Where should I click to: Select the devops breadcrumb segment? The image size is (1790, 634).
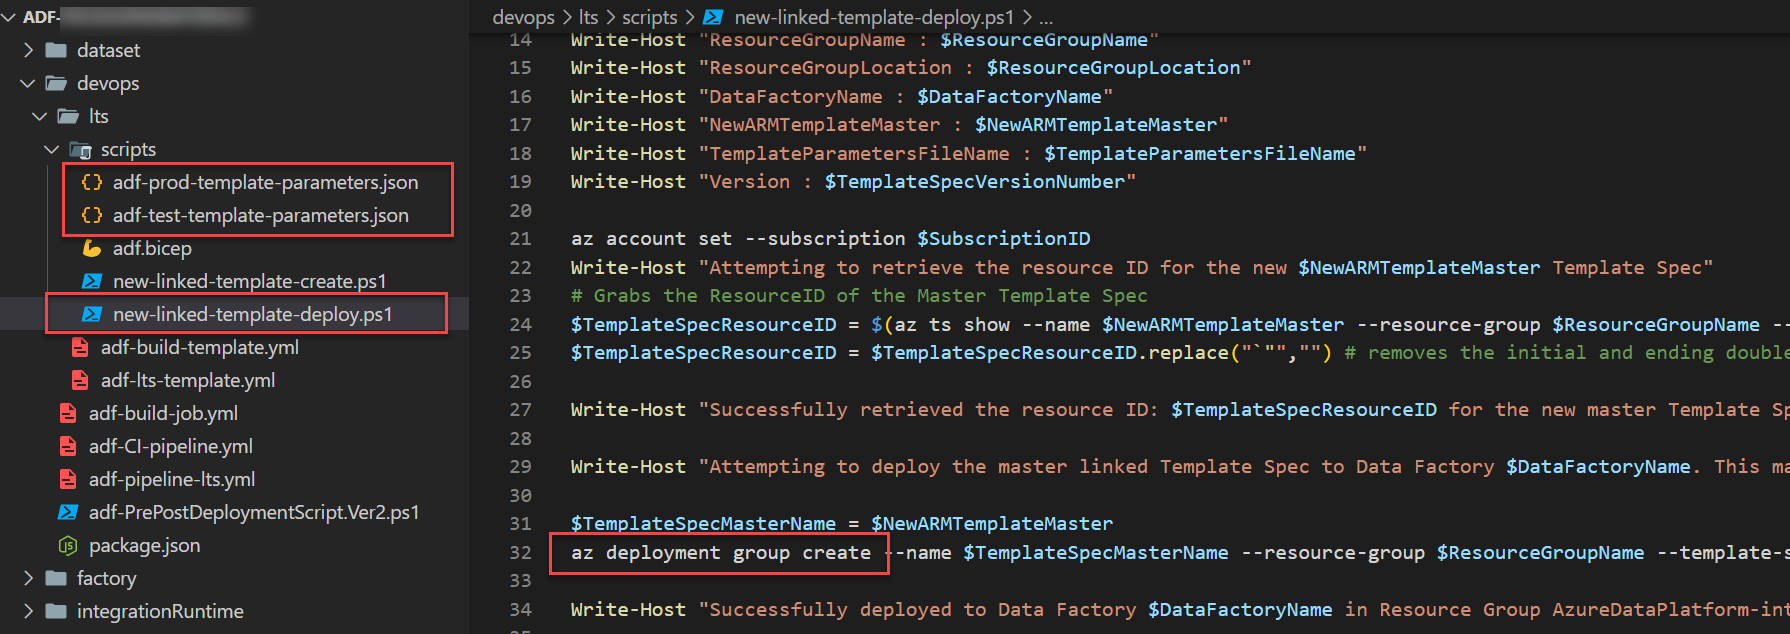coord(523,17)
